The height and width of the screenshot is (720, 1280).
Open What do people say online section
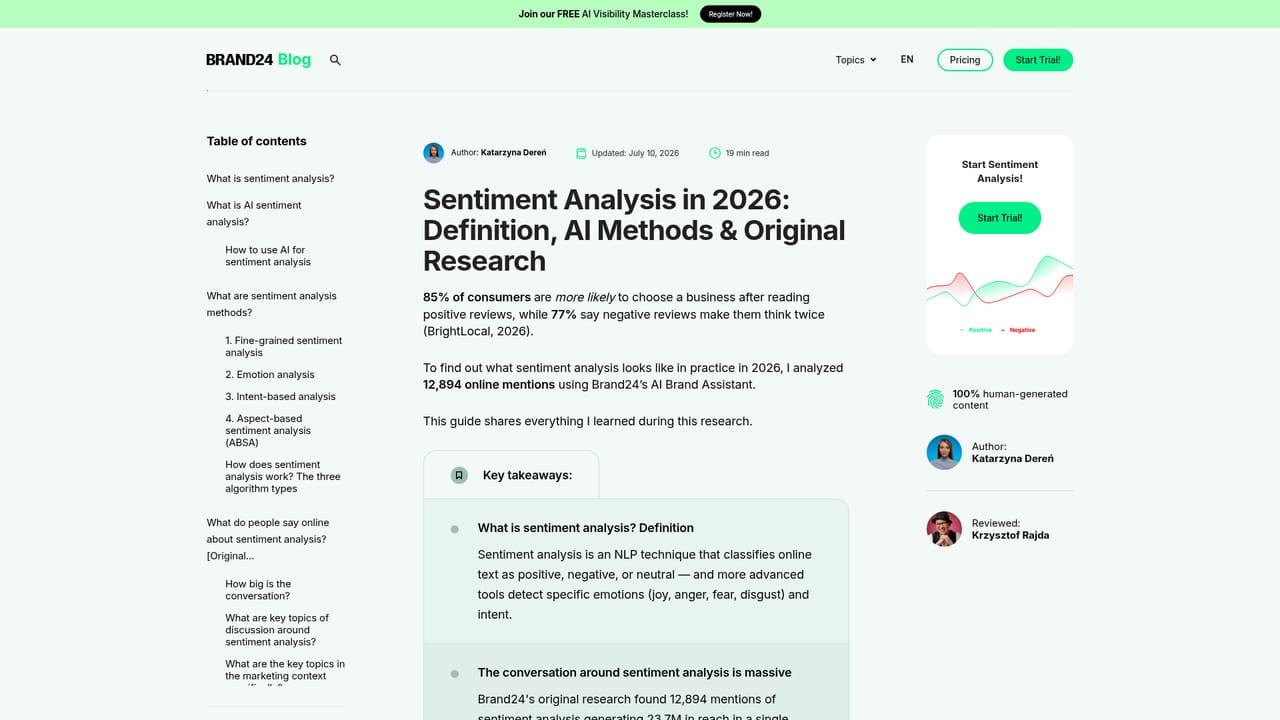pos(268,539)
